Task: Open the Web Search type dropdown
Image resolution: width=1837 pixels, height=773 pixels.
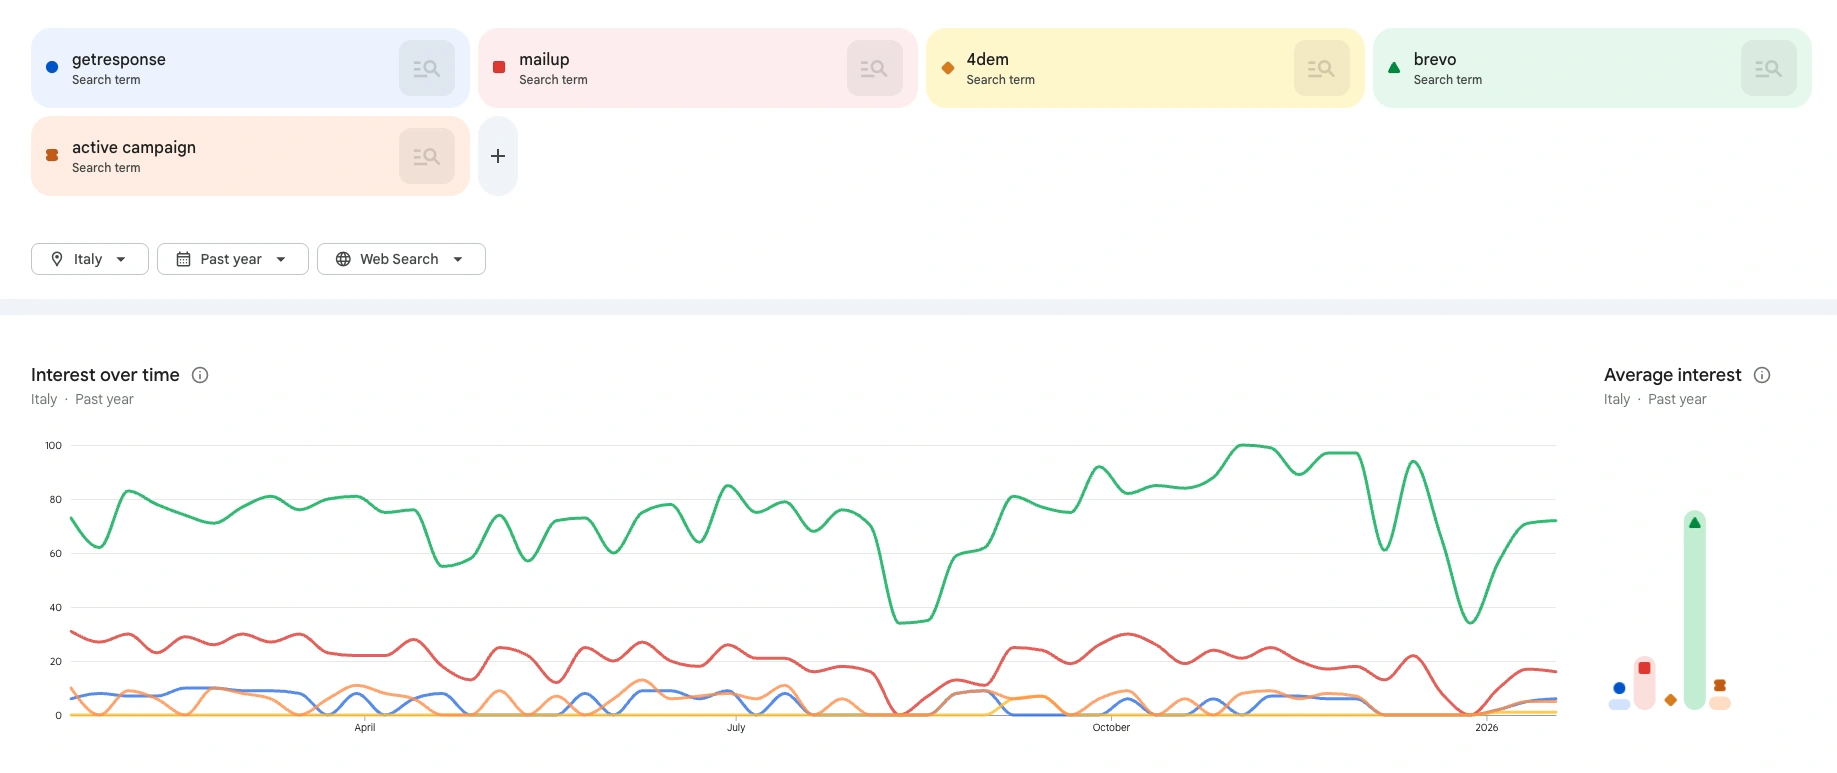Action: coord(401,259)
